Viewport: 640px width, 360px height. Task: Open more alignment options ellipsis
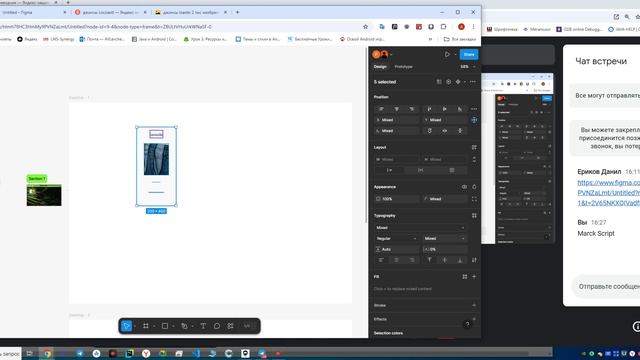[474, 109]
